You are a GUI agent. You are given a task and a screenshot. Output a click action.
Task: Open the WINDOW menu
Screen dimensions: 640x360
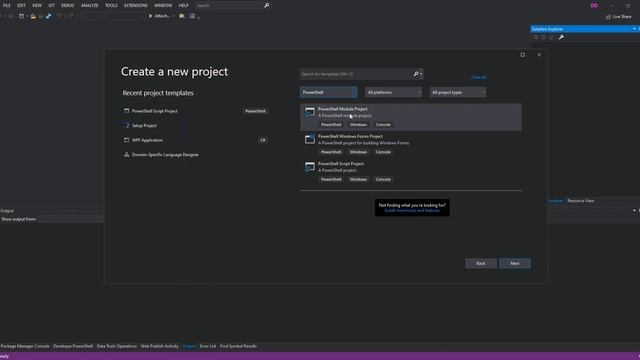[163, 5]
